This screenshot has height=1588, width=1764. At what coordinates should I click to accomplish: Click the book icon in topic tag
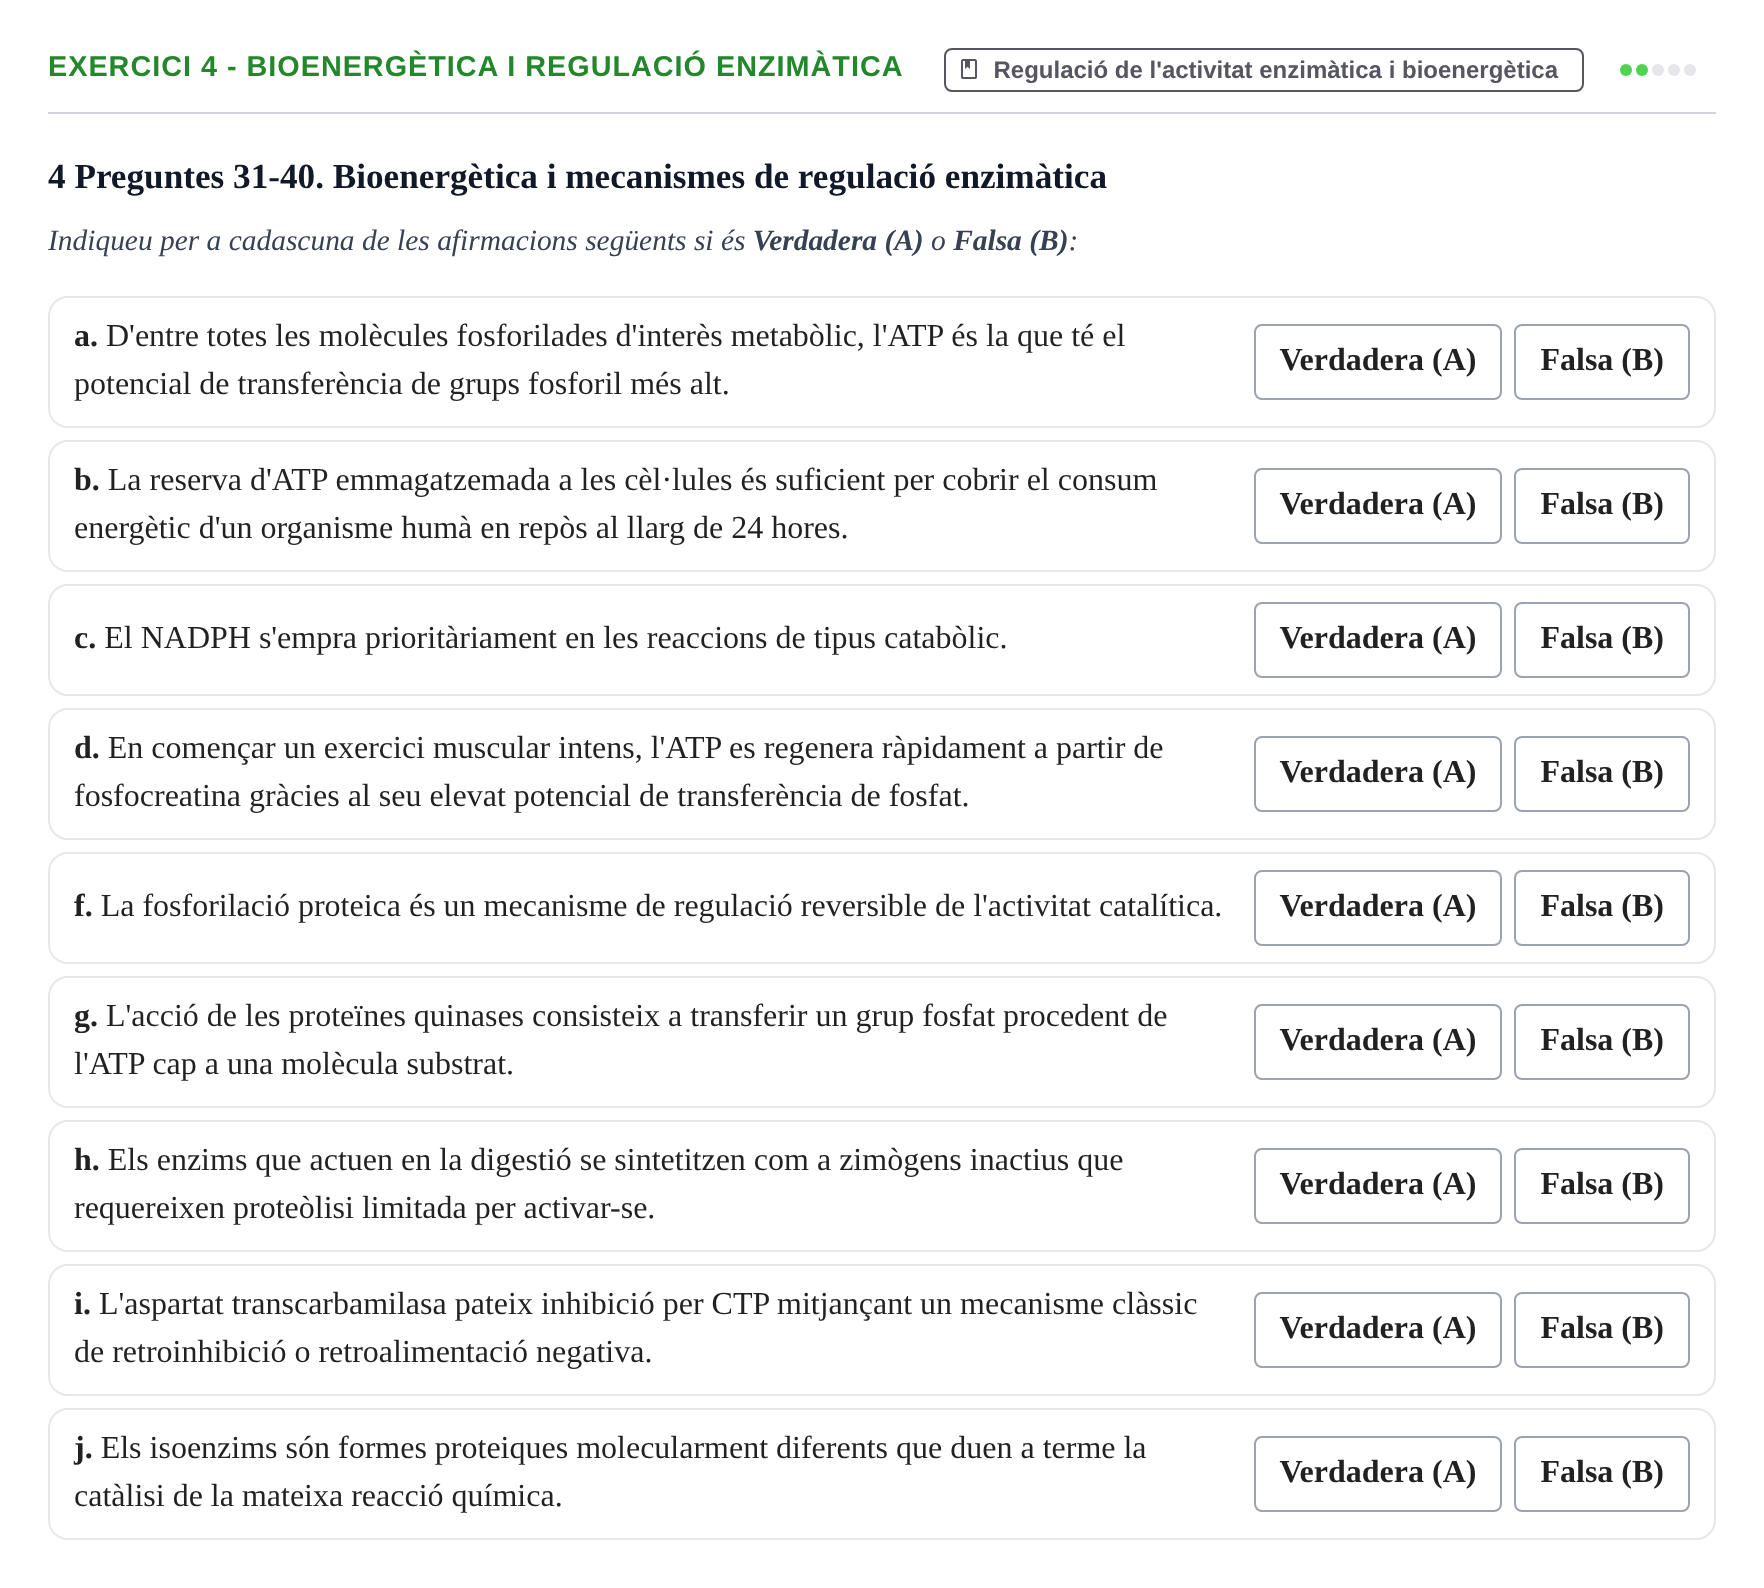968,69
